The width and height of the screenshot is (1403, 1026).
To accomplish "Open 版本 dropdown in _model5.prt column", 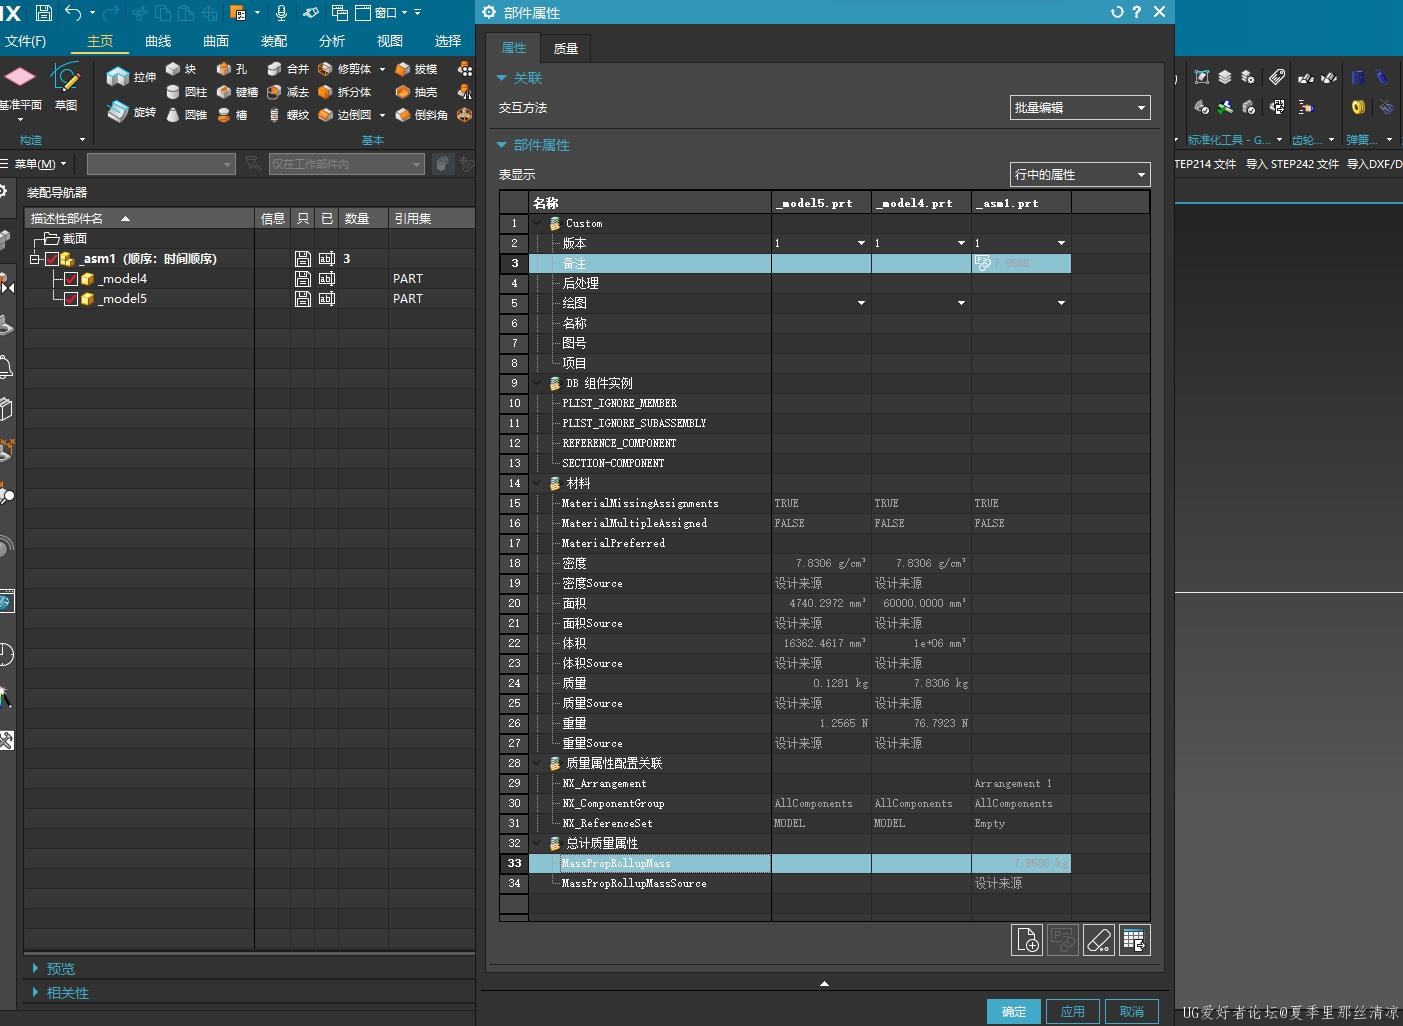I will coord(861,243).
